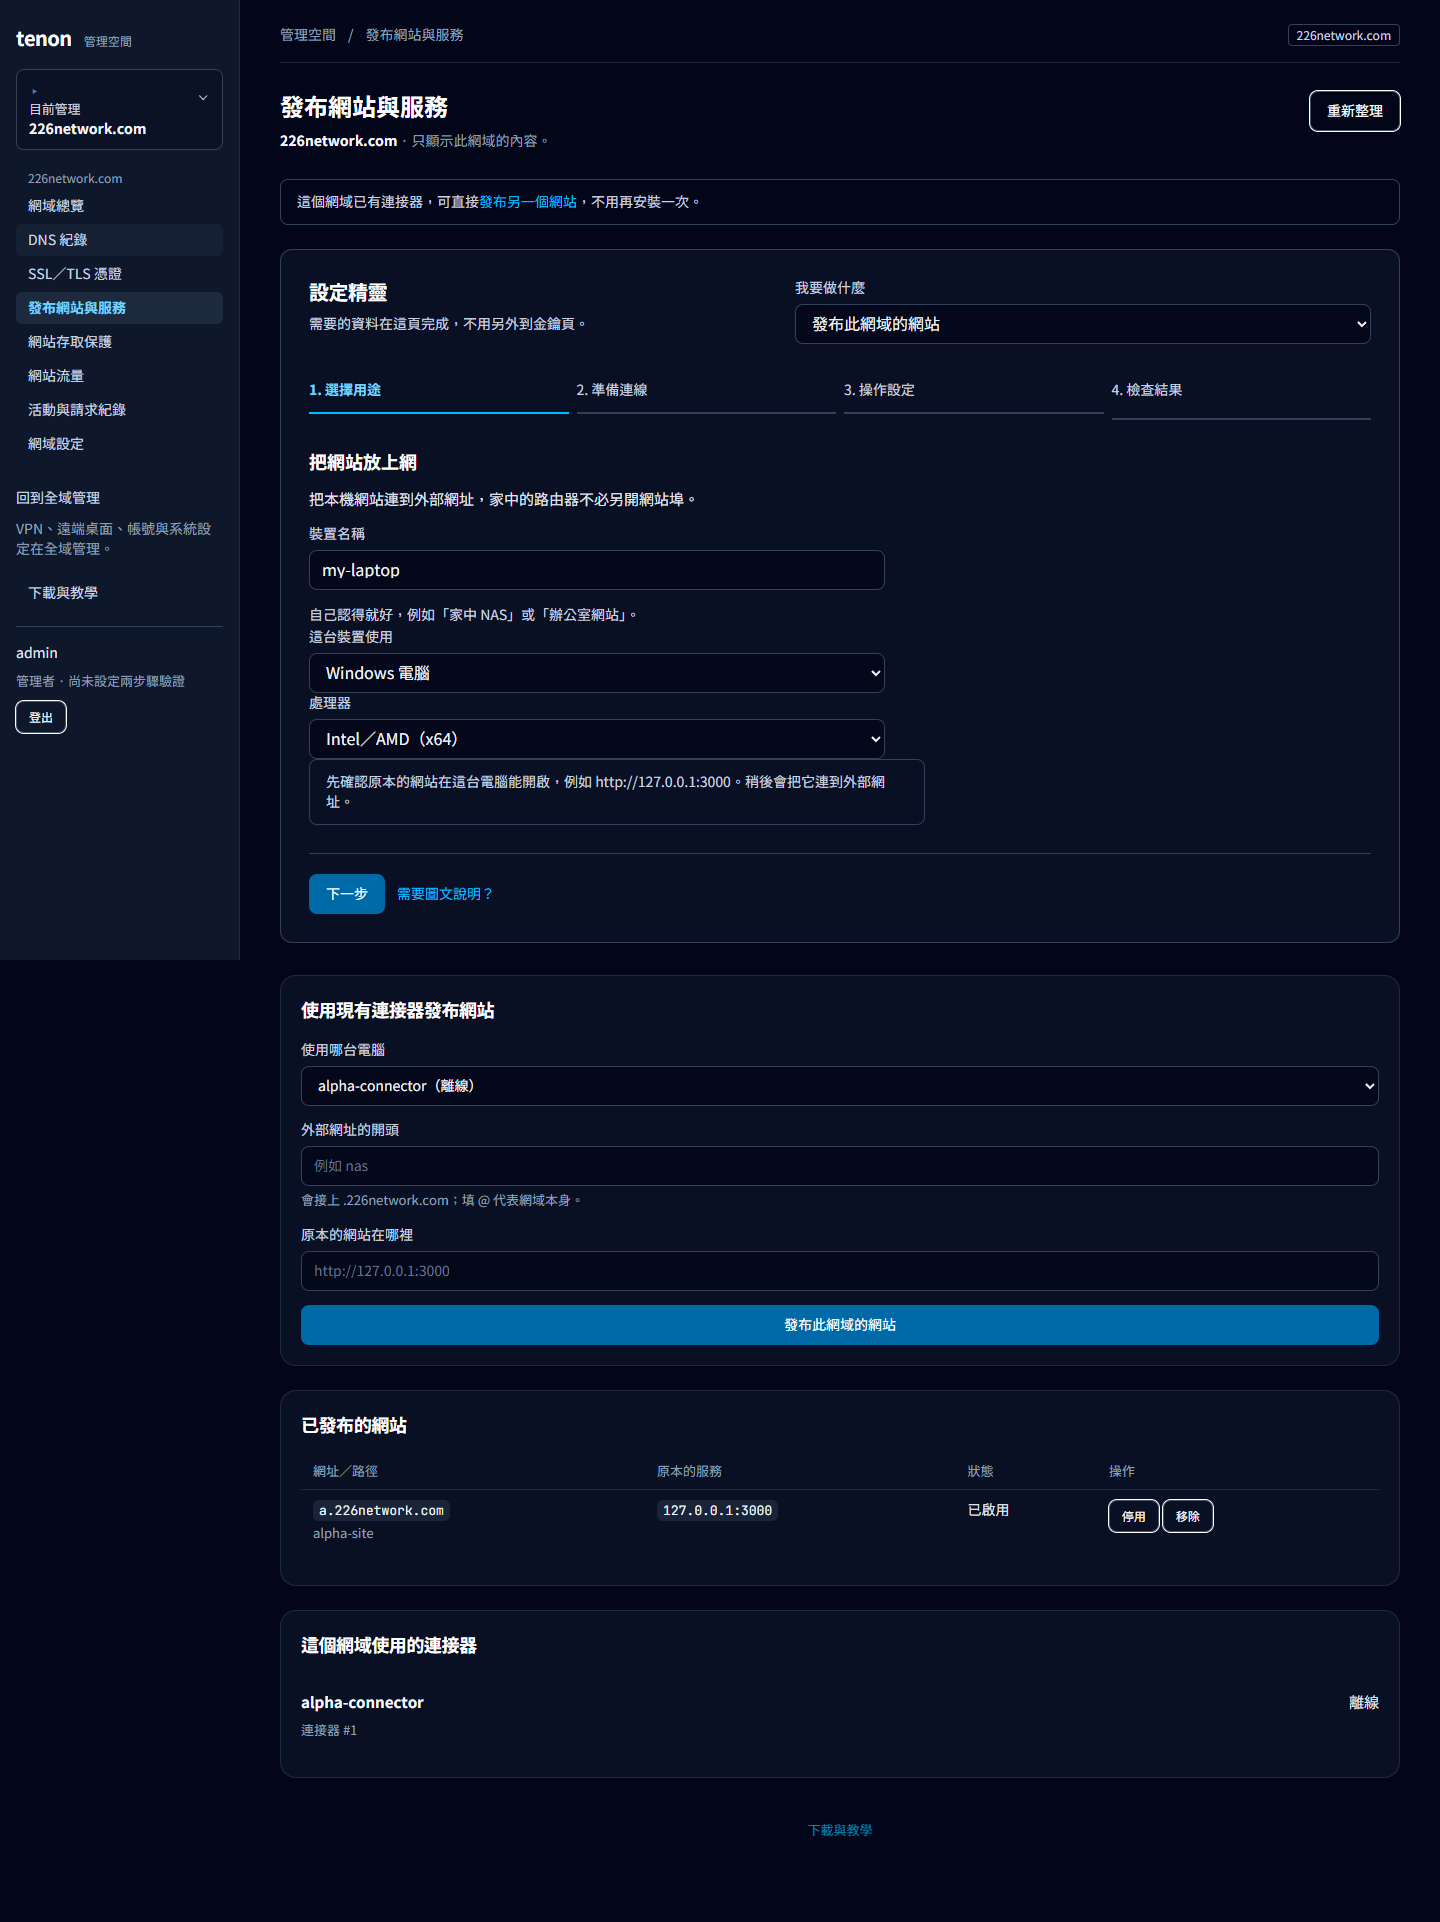Open the 這台裝置使用 Windows 電腦 dropdown
The width and height of the screenshot is (1440, 1922).
click(x=596, y=673)
